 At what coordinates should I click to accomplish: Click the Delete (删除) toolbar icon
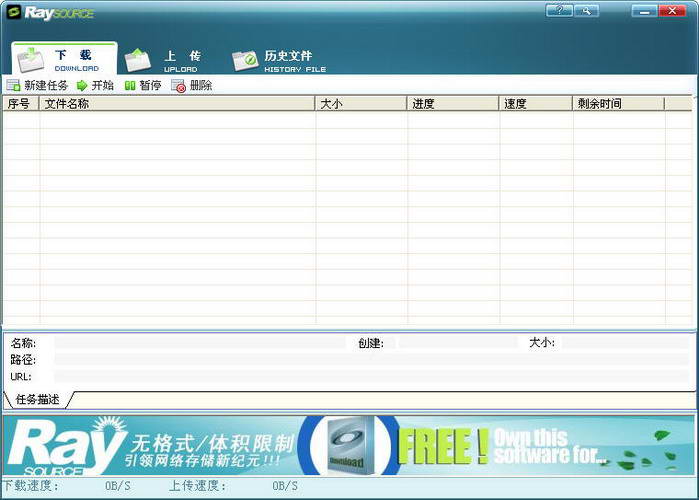tap(178, 86)
